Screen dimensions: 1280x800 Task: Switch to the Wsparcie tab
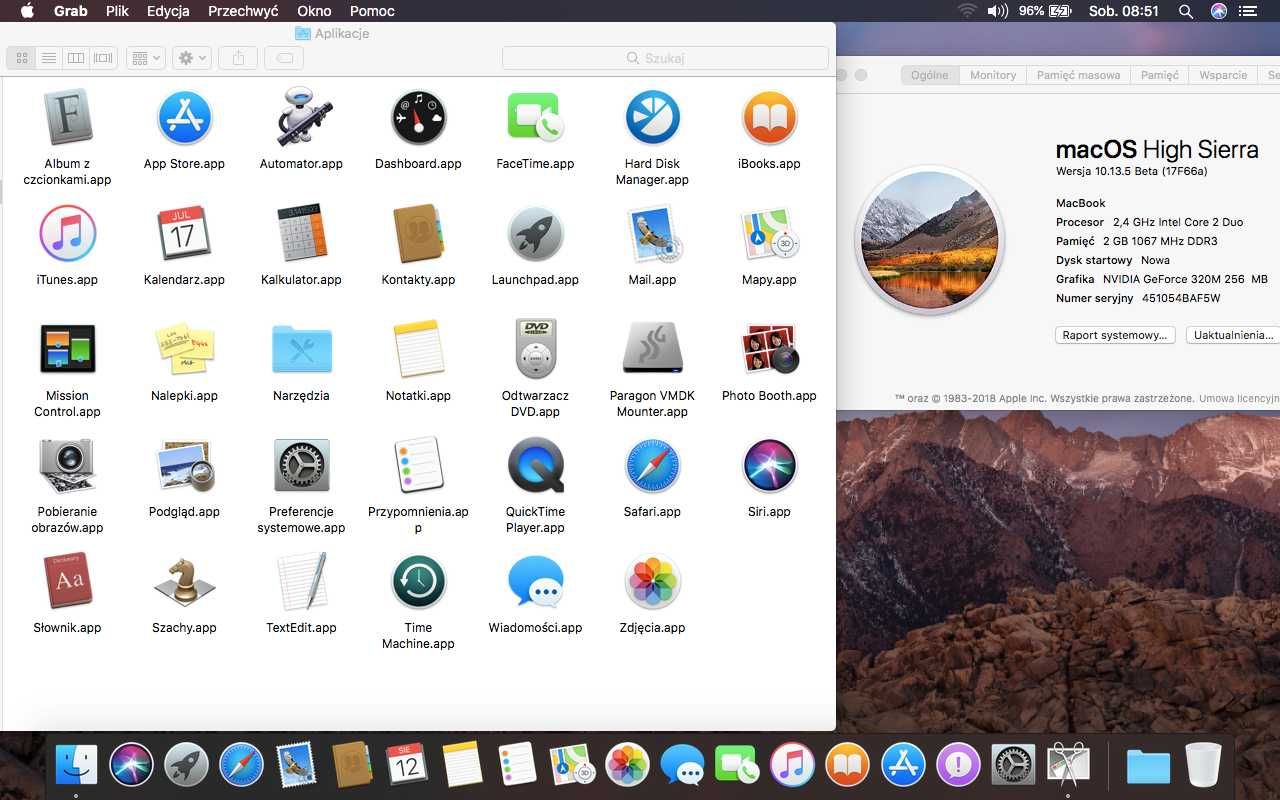tap(1223, 75)
